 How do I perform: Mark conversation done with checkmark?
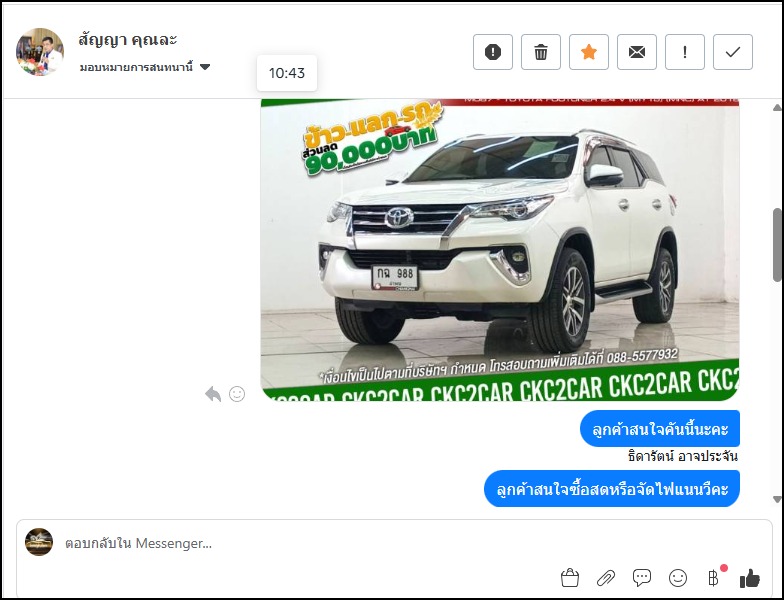[x=732, y=52]
